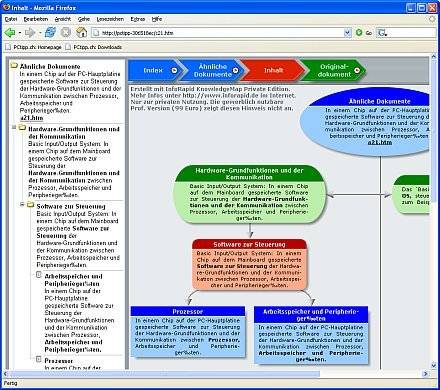Click the horizontal scrollbar at page bottom
This screenshot has width=440, height=390.
click(216, 374)
